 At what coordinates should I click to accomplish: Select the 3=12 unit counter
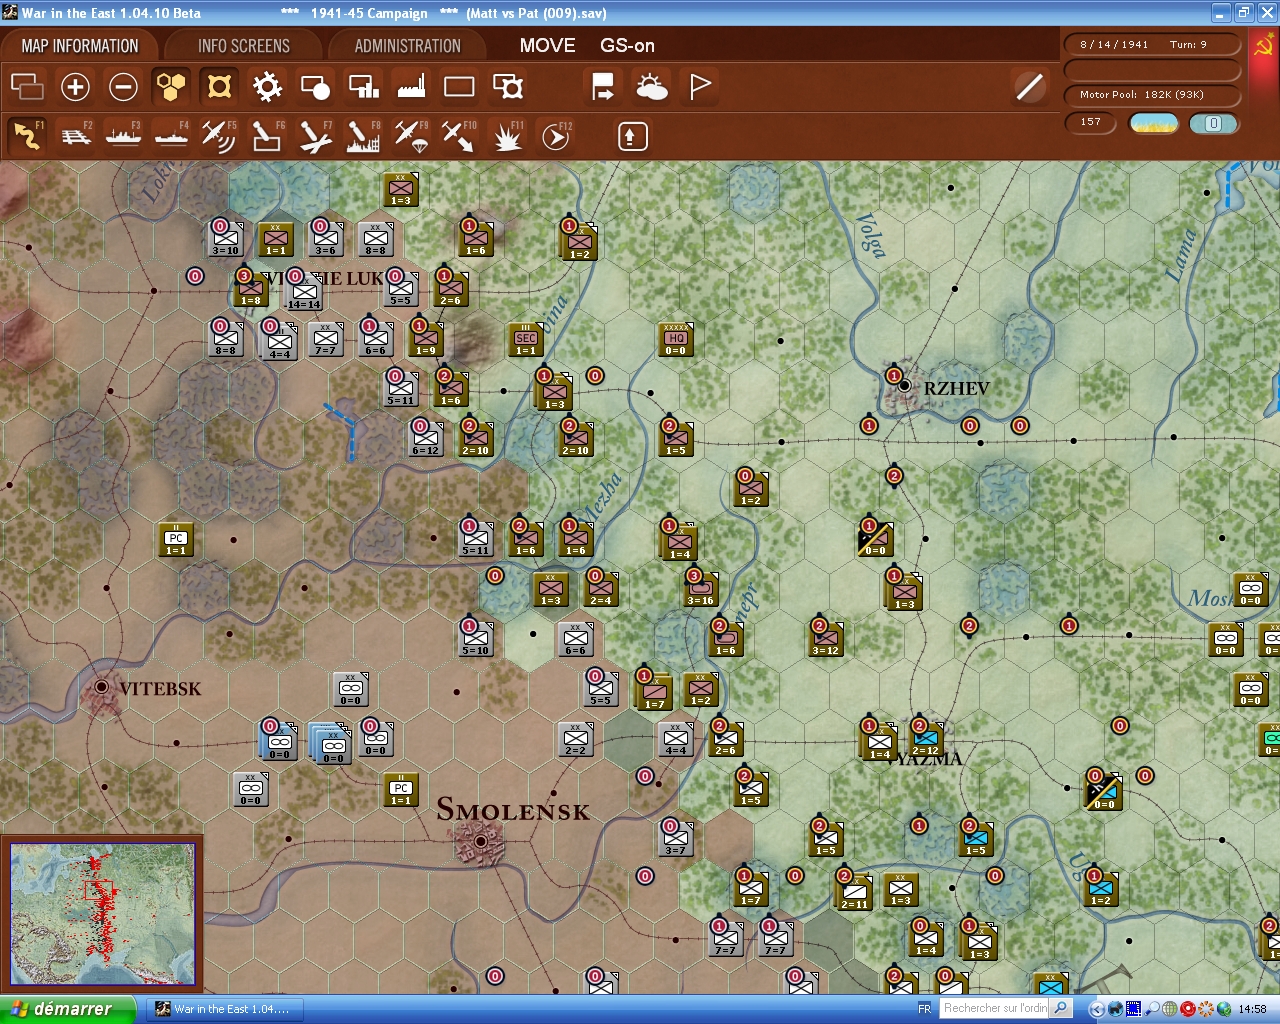click(826, 639)
